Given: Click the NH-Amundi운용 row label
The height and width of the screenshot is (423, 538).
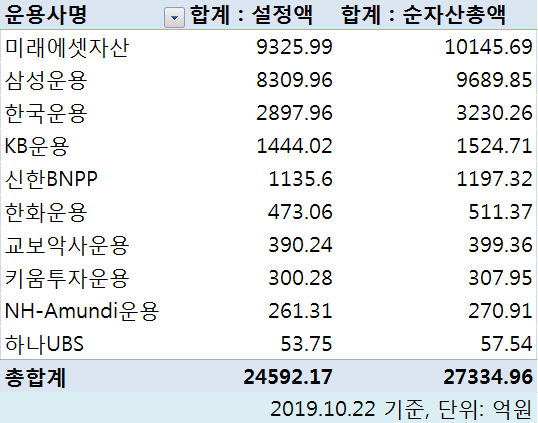Looking at the screenshot, I should pos(82,311).
